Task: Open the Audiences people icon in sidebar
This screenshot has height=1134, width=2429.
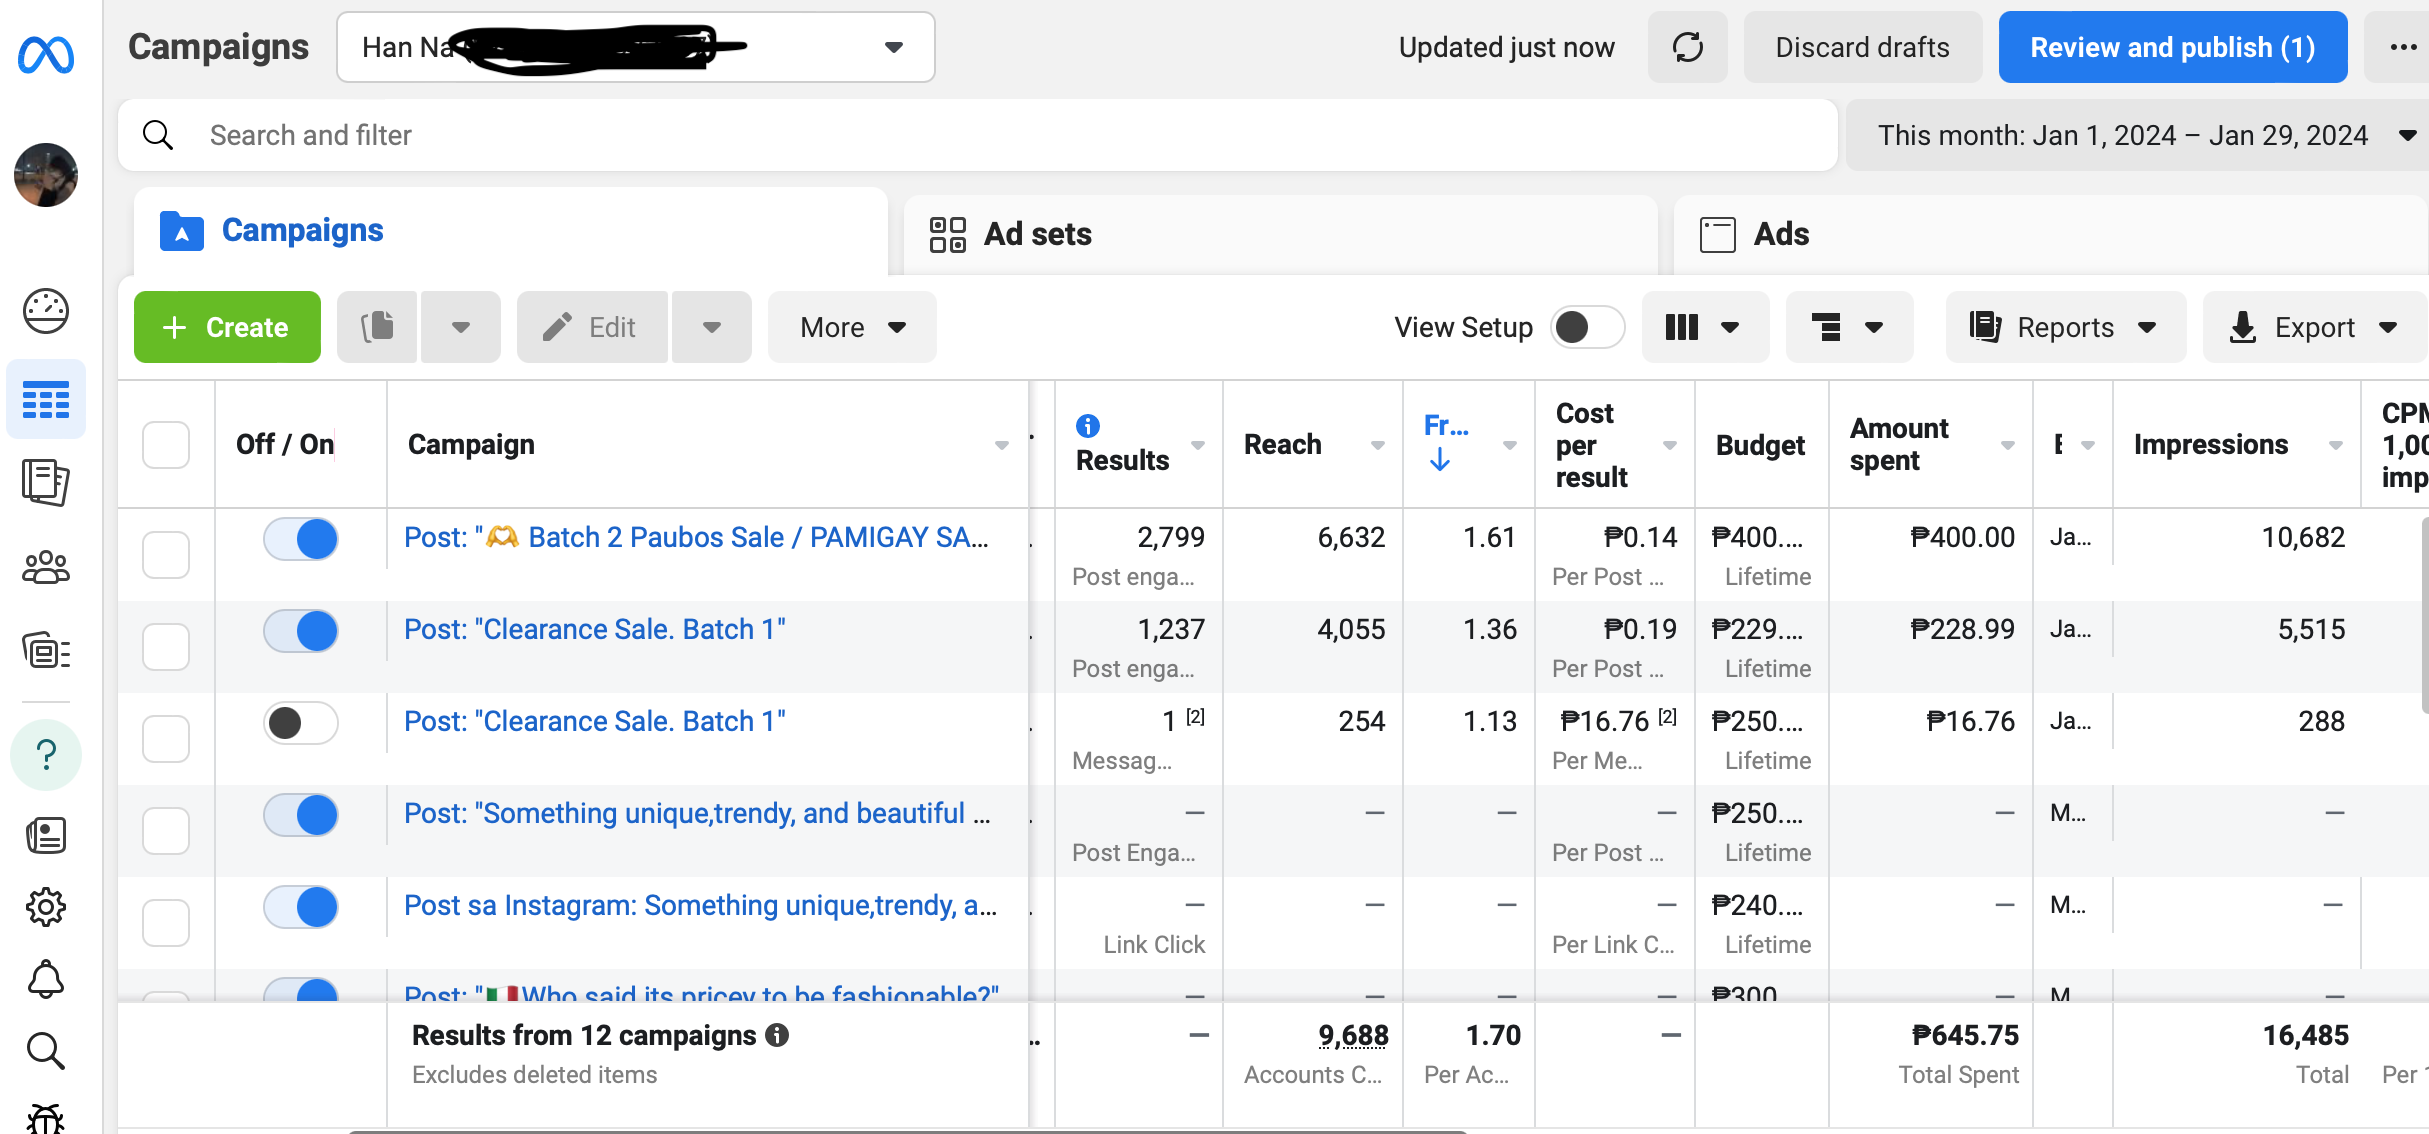Action: pyautogui.click(x=46, y=568)
